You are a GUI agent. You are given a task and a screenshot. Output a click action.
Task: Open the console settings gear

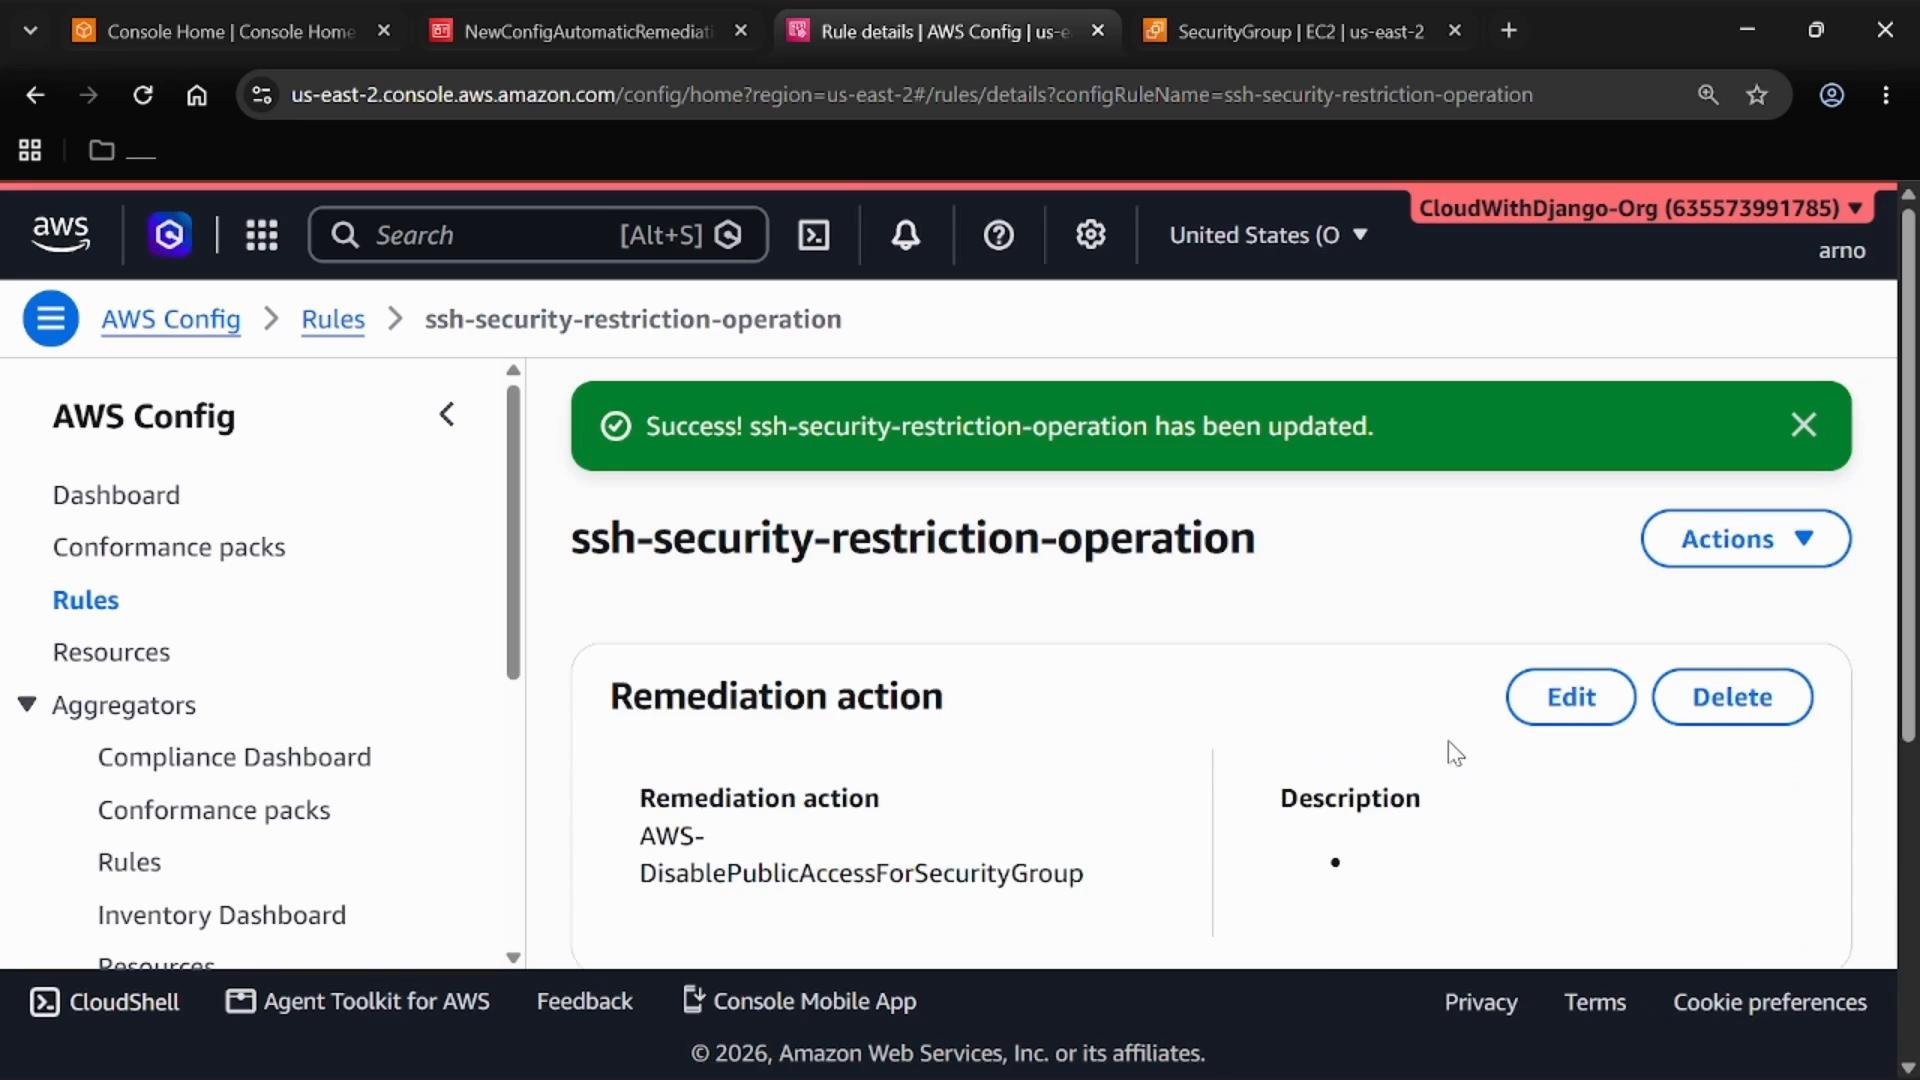pos(1090,235)
